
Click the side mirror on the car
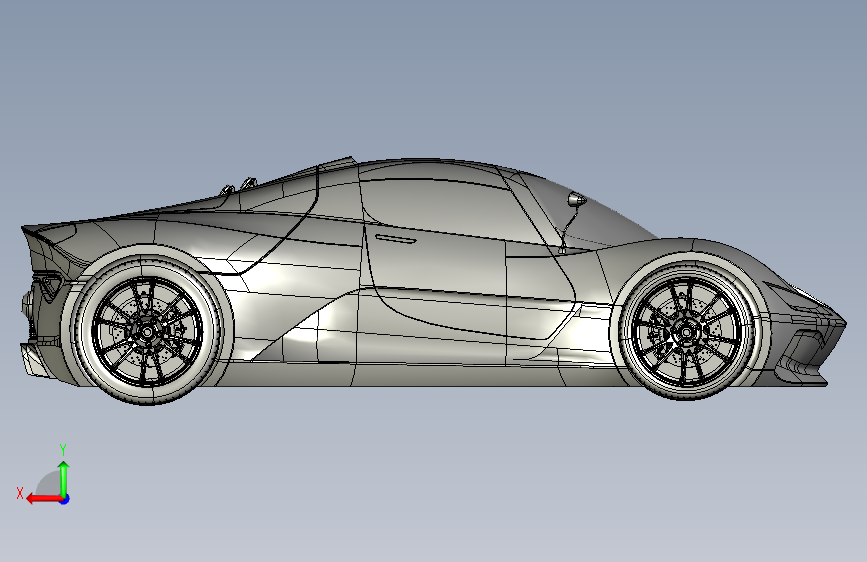576,199
